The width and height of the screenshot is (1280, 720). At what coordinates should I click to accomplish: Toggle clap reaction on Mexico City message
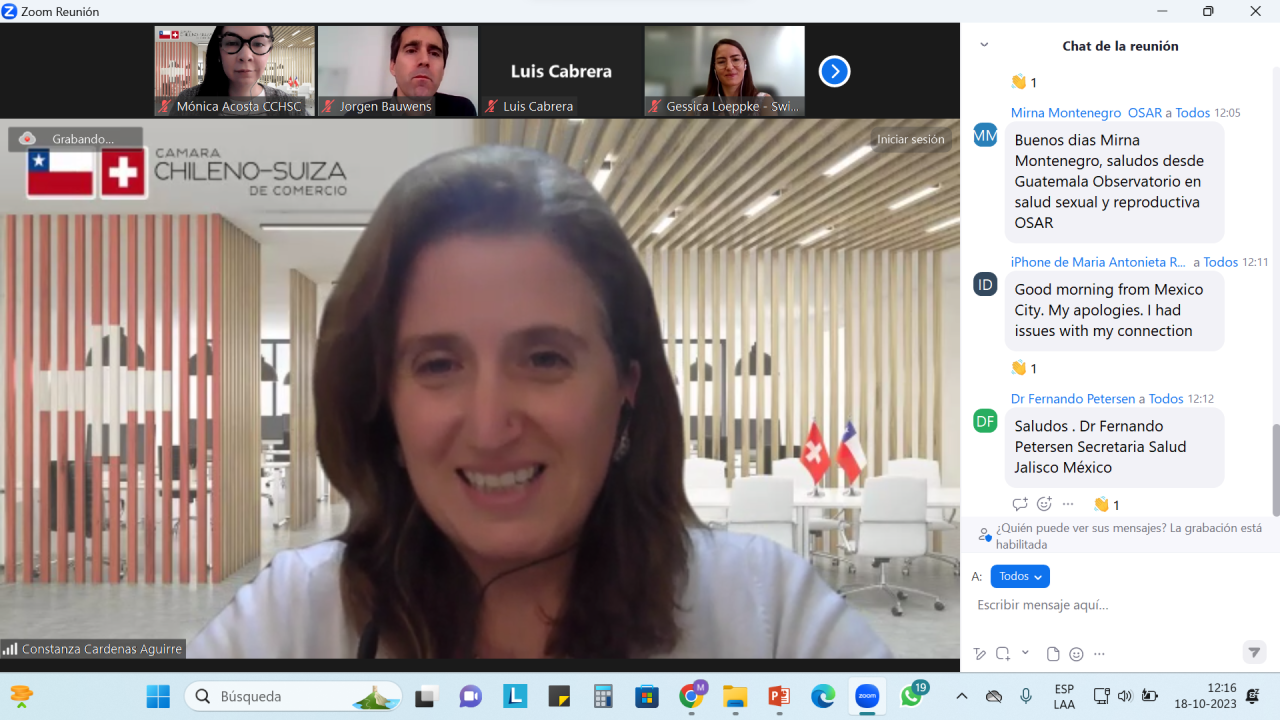pos(1024,368)
